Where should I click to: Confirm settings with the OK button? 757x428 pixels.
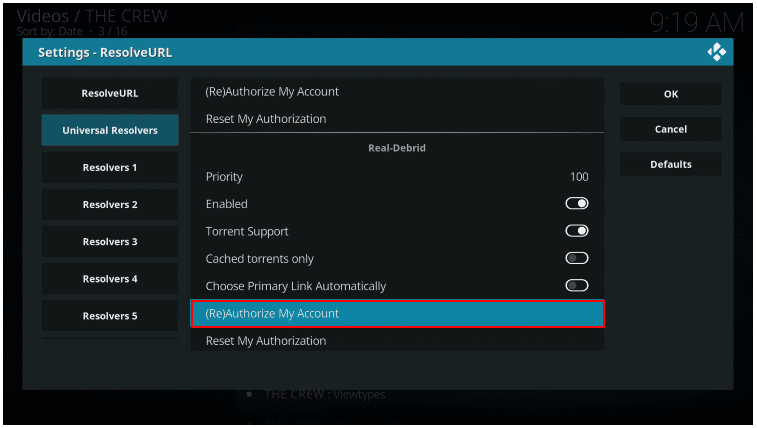(x=671, y=94)
